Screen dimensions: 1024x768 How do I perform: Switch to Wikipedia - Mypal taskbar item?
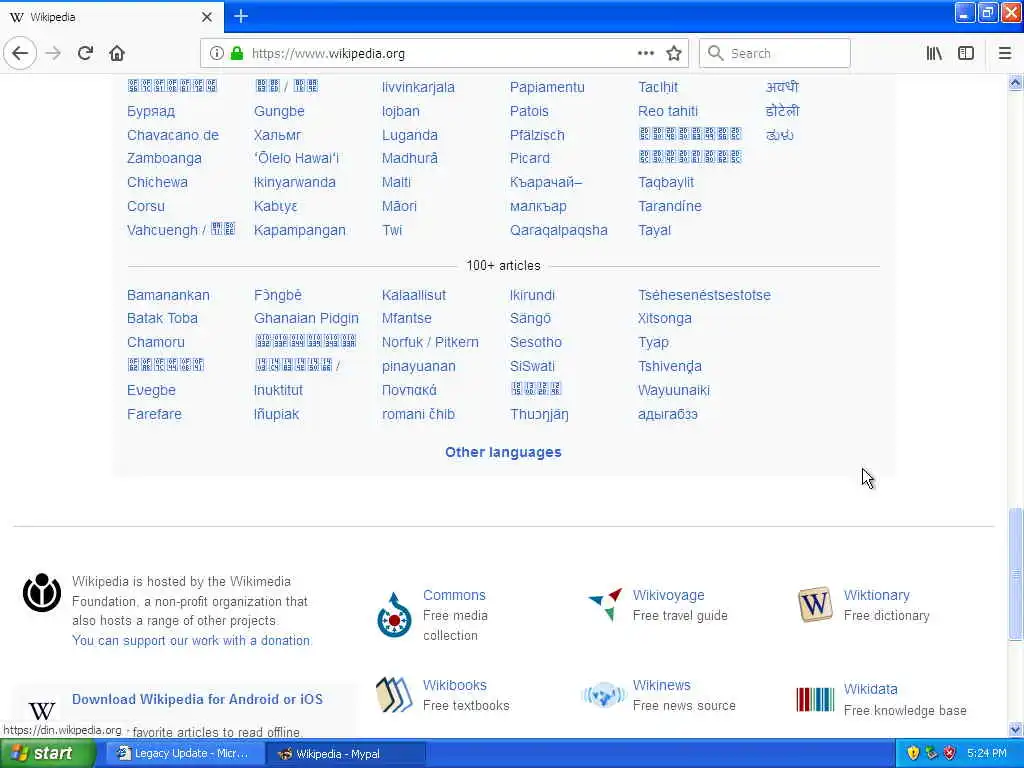(346, 754)
